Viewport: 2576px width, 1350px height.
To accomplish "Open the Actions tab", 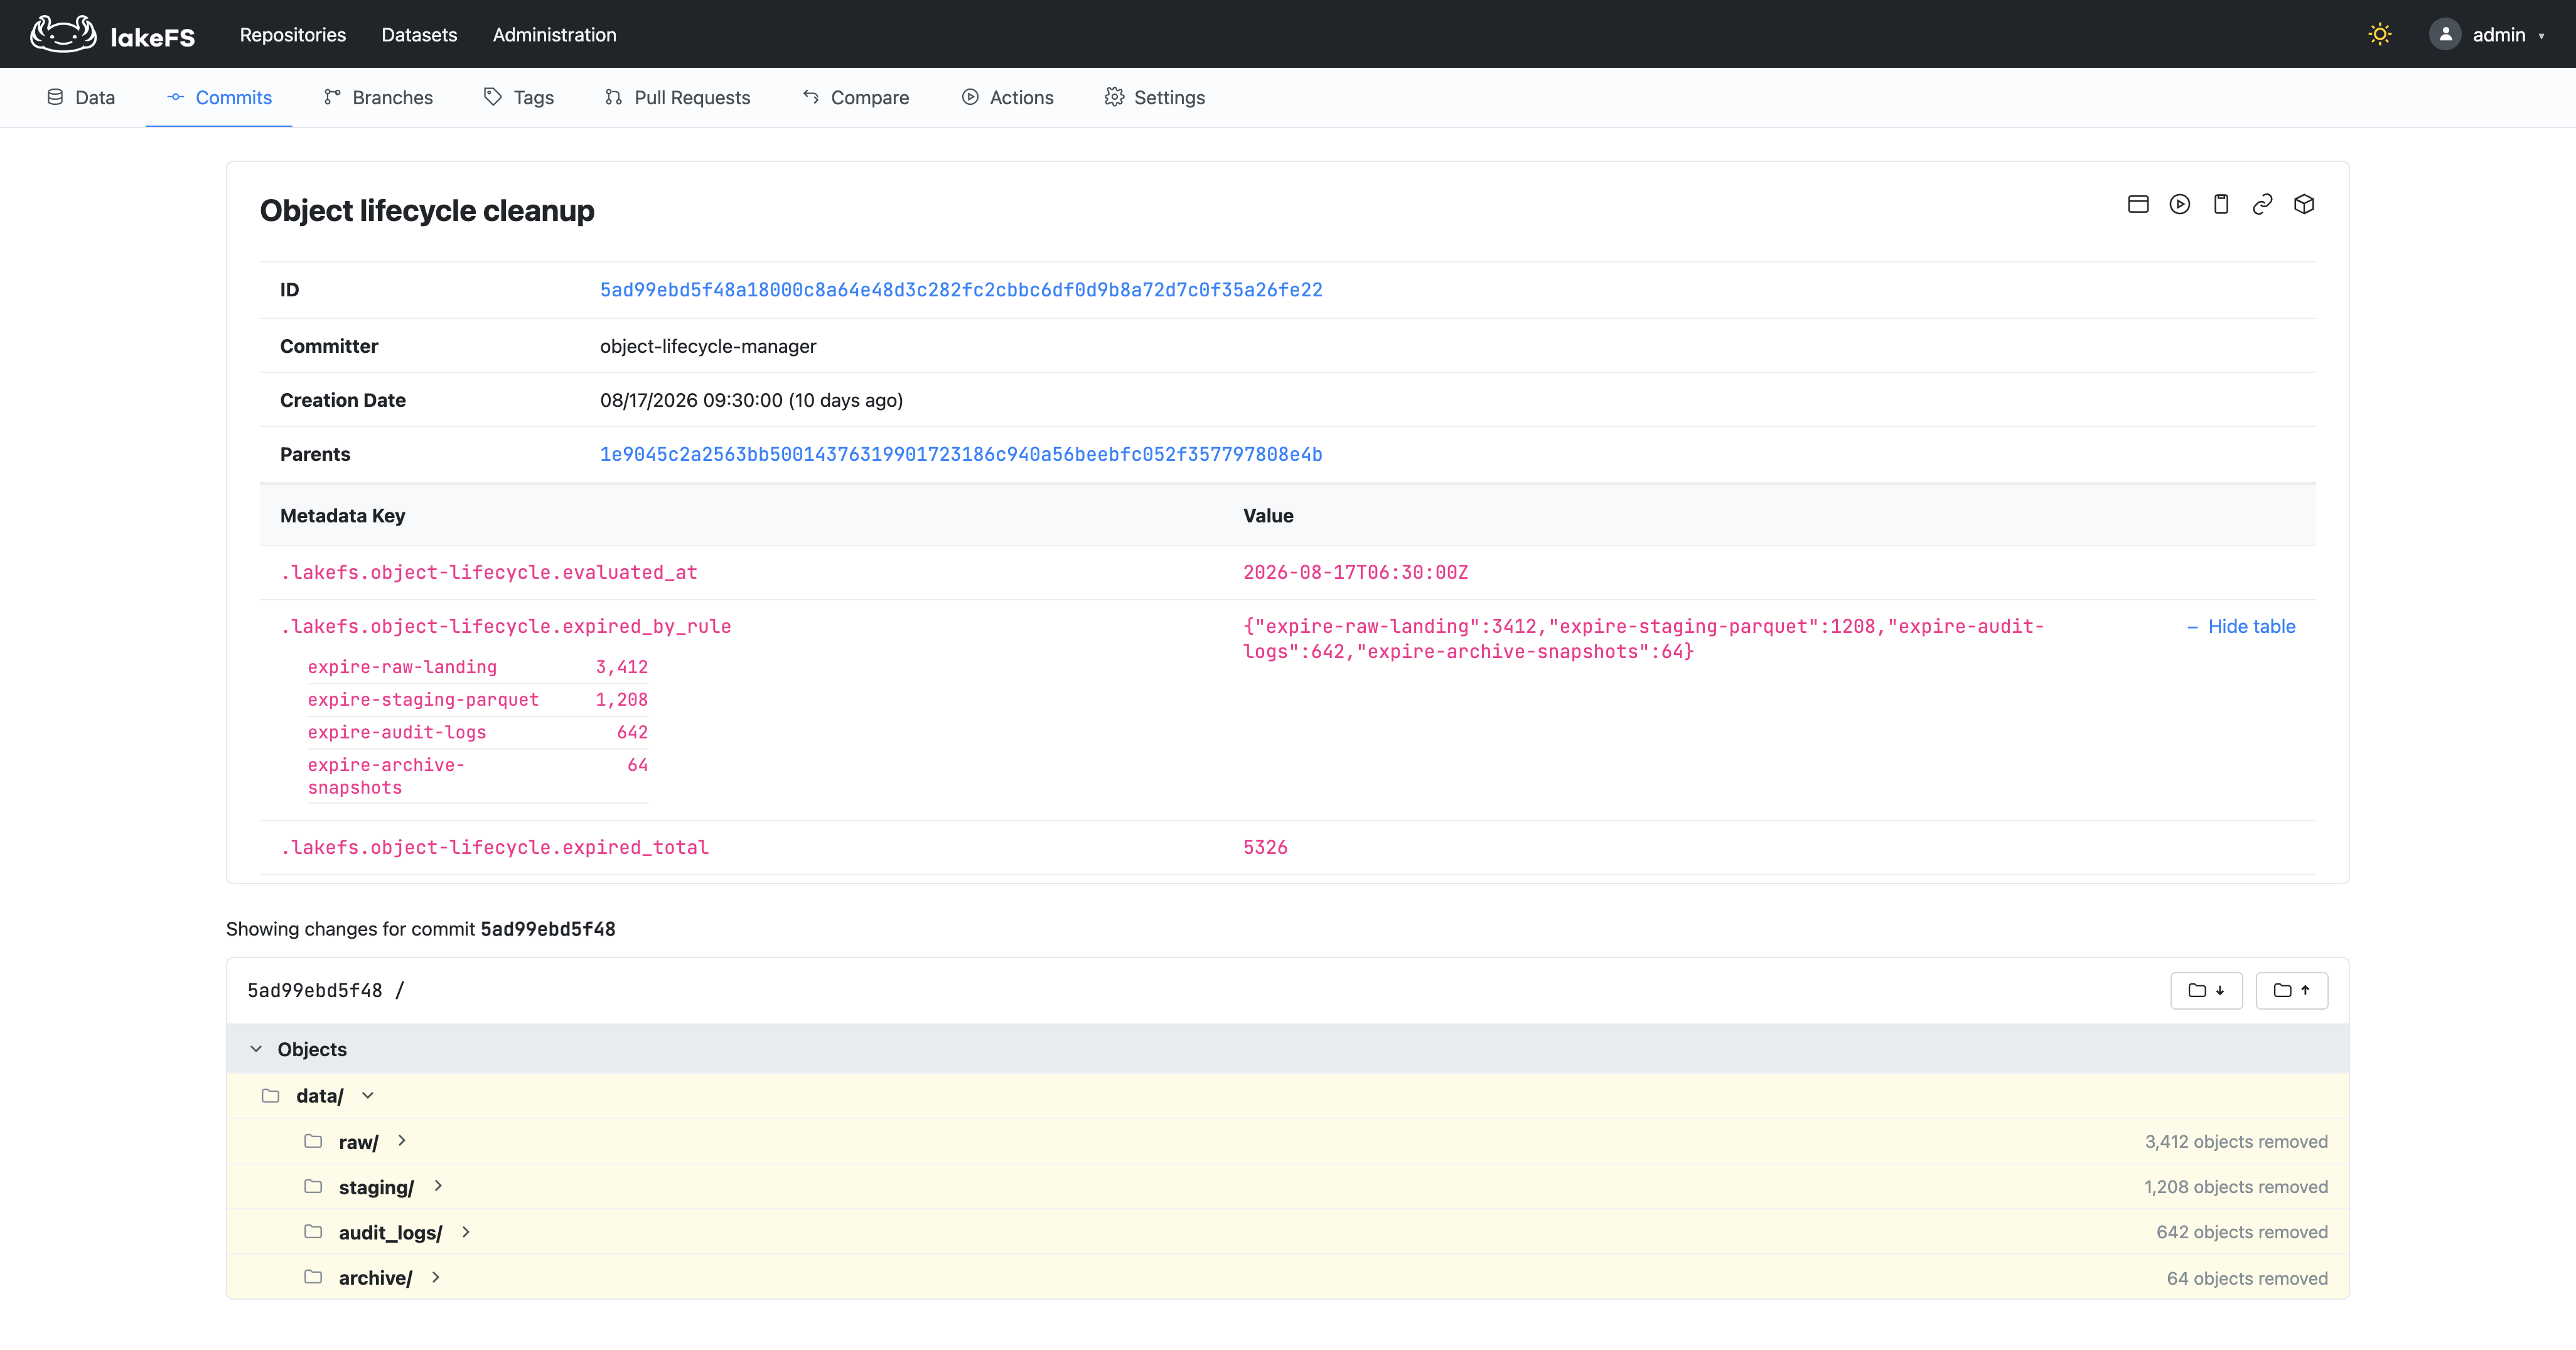I will coord(1008,97).
